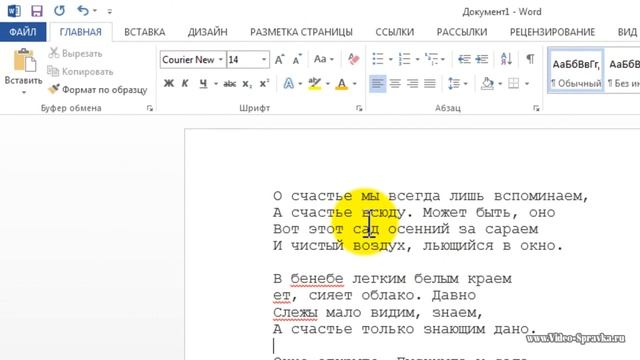640x360 pixels.
Task: Align text left
Action: point(378,84)
